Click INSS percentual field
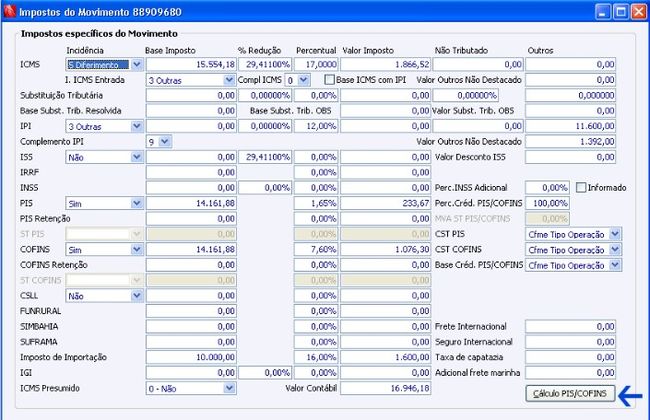 pos(316,188)
